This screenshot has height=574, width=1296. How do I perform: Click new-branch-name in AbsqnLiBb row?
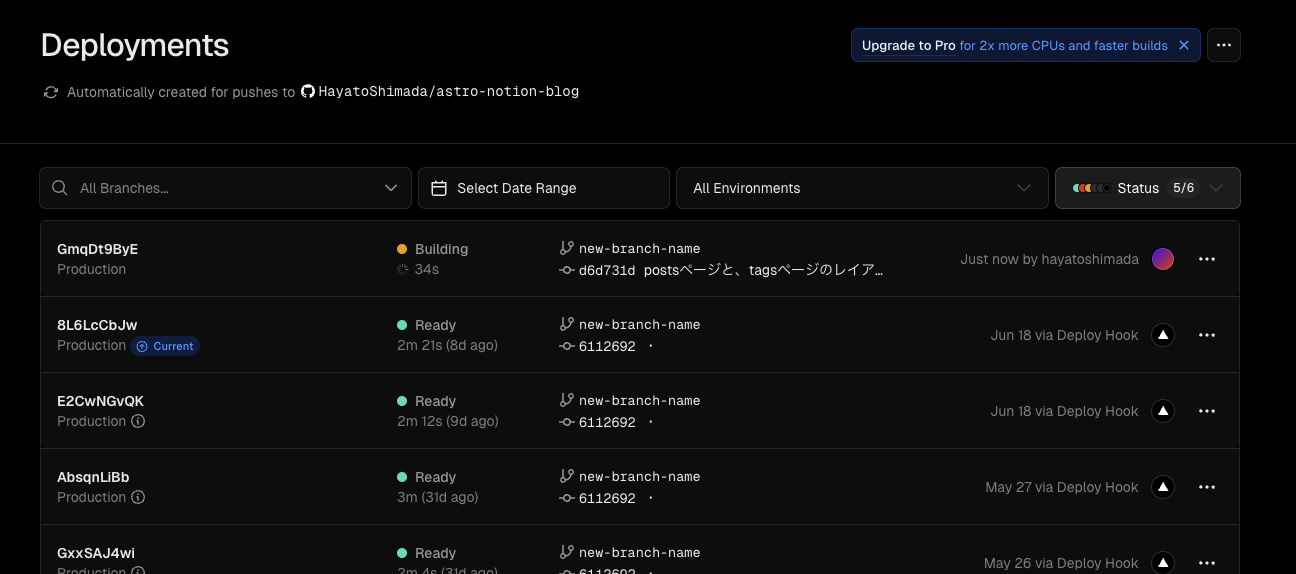639,476
